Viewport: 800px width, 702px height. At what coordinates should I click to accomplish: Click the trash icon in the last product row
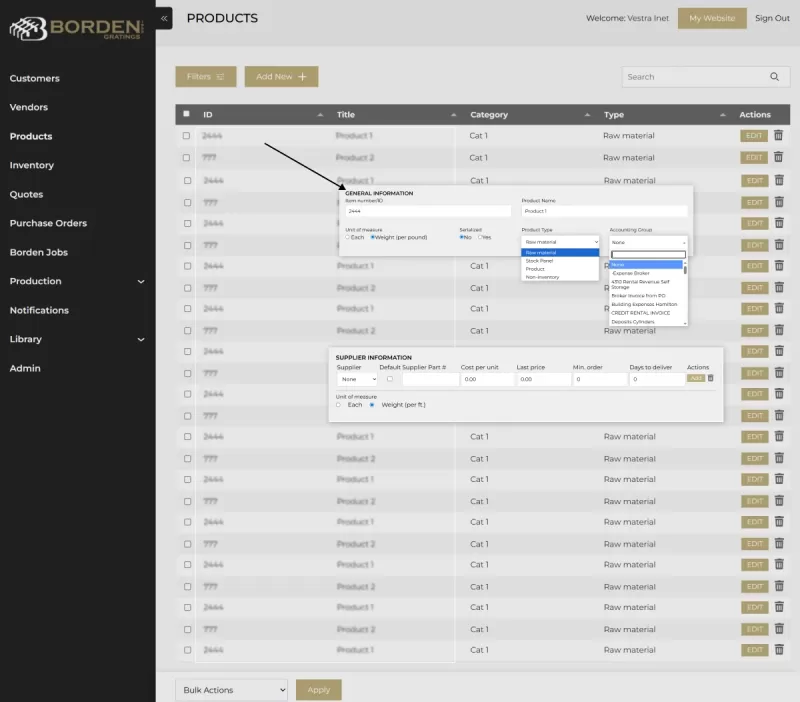click(x=778, y=650)
